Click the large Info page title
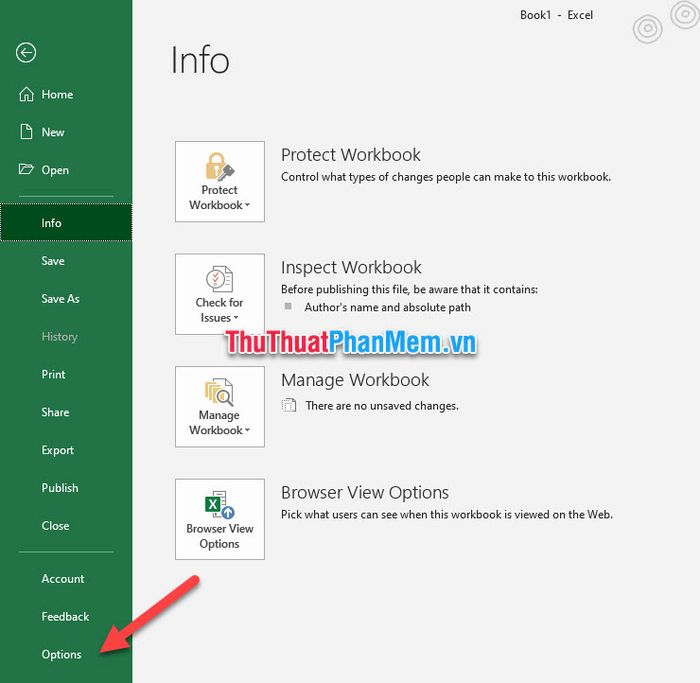 point(200,60)
